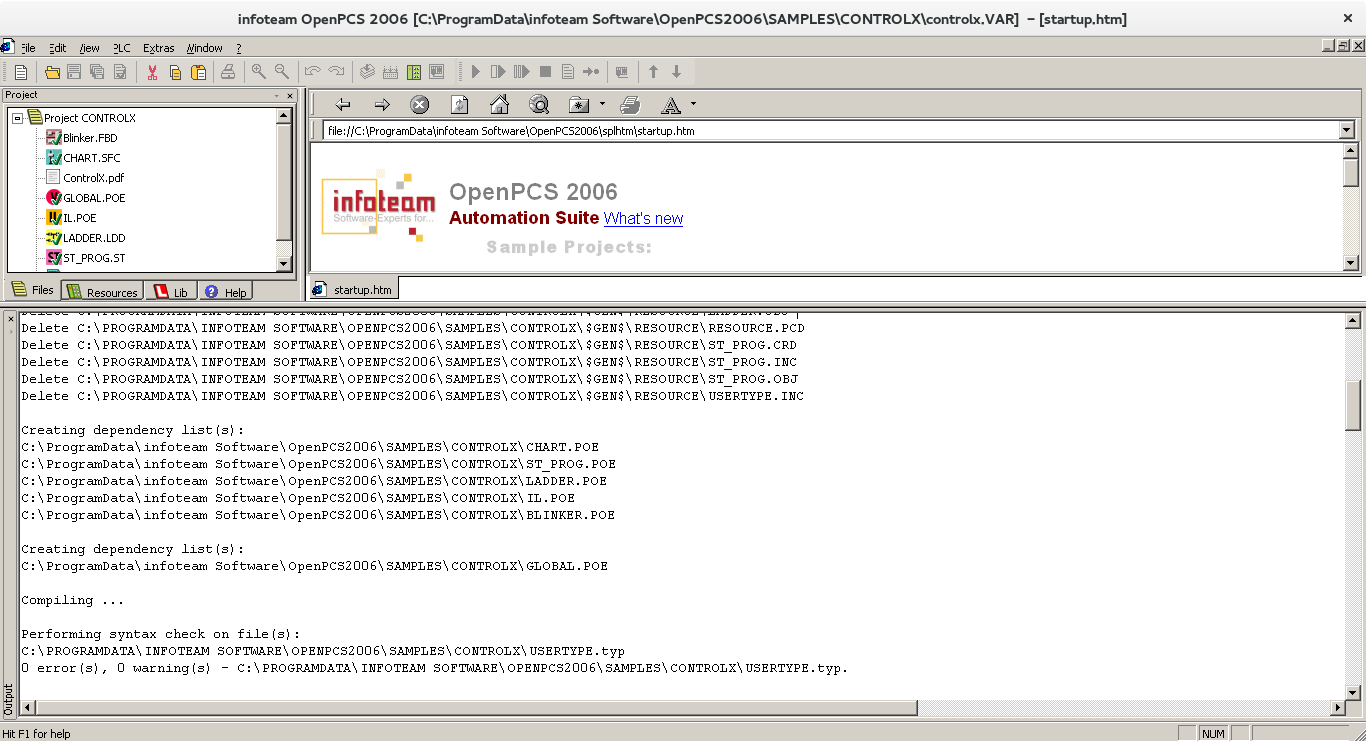Select IL.POE in the project tree
The height and width of the screenshot is (741, 1366).
79,218
